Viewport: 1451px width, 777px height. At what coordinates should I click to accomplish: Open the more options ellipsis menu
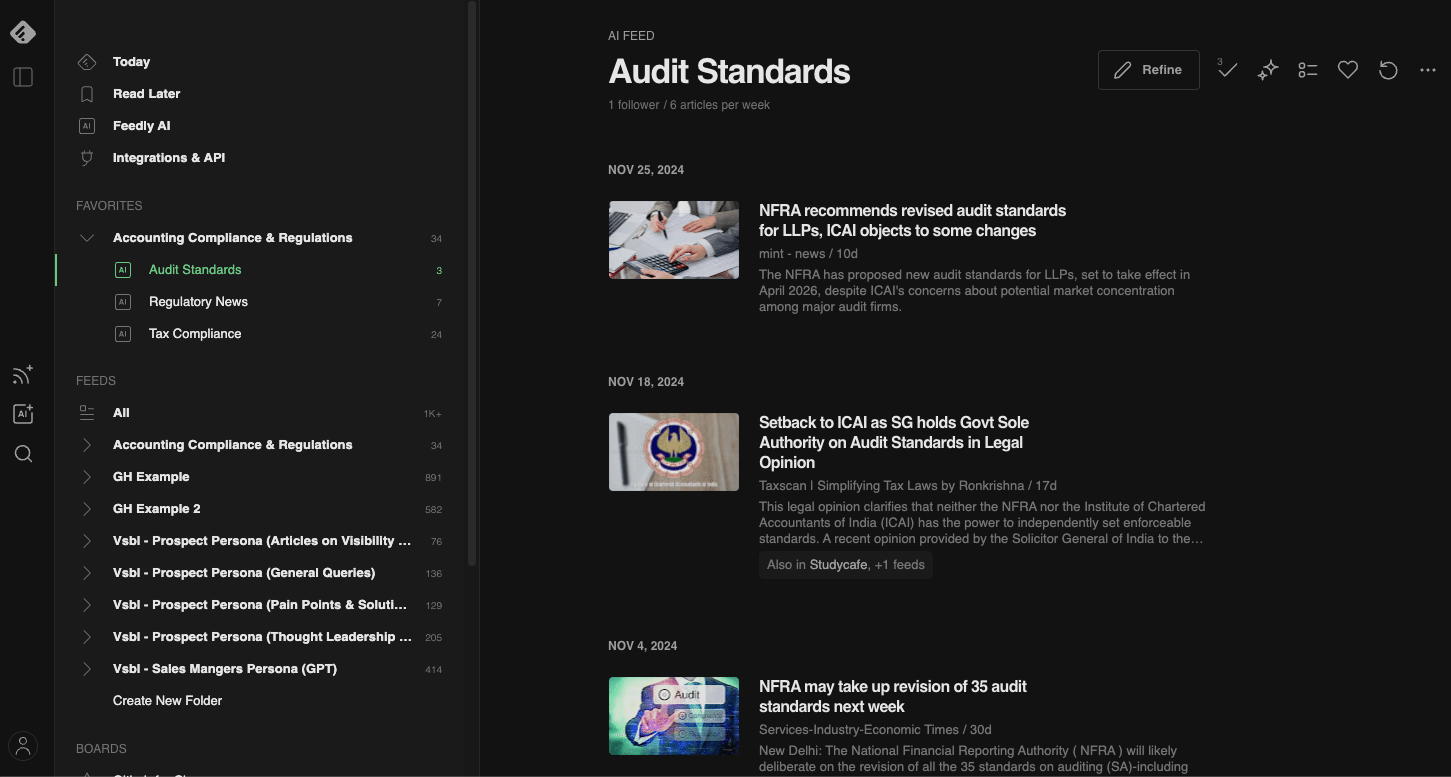pos(1428,70)
